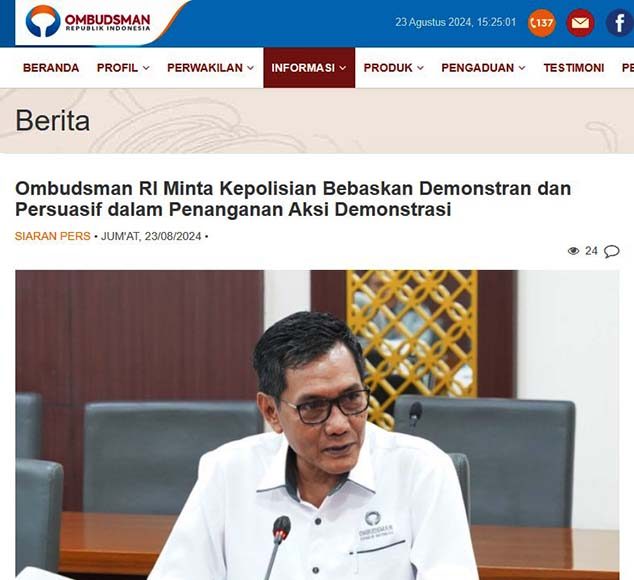Open the Testimoni menu item
634x580 pixels.
tap(574, 68)
